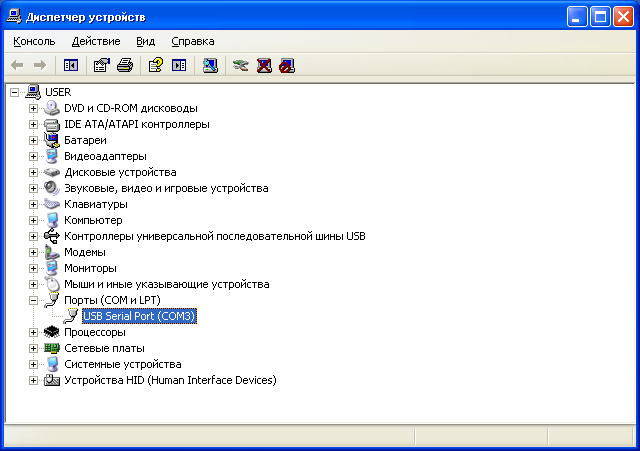Click the USER computer icon
This screenshot has height=451, width=640.
click(33, 92)
